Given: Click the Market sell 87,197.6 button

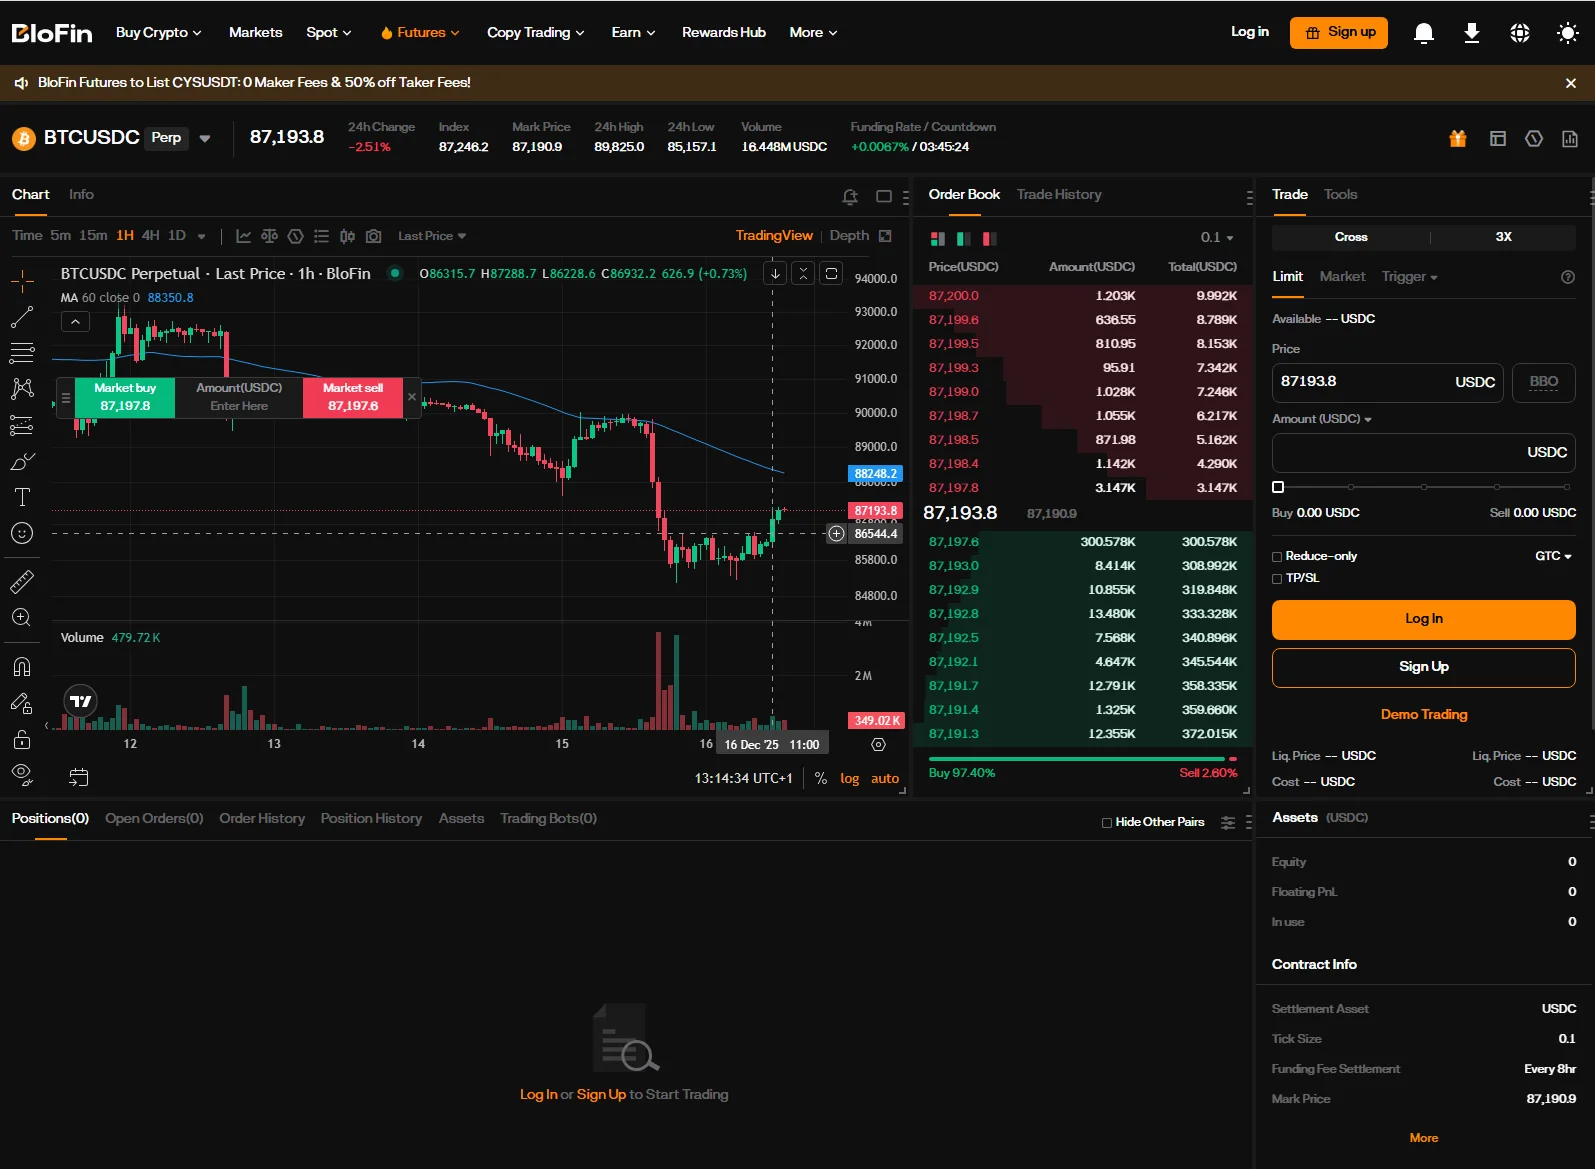Looking at the screenshot, I should pyautogui.click(x=353, y=397).
